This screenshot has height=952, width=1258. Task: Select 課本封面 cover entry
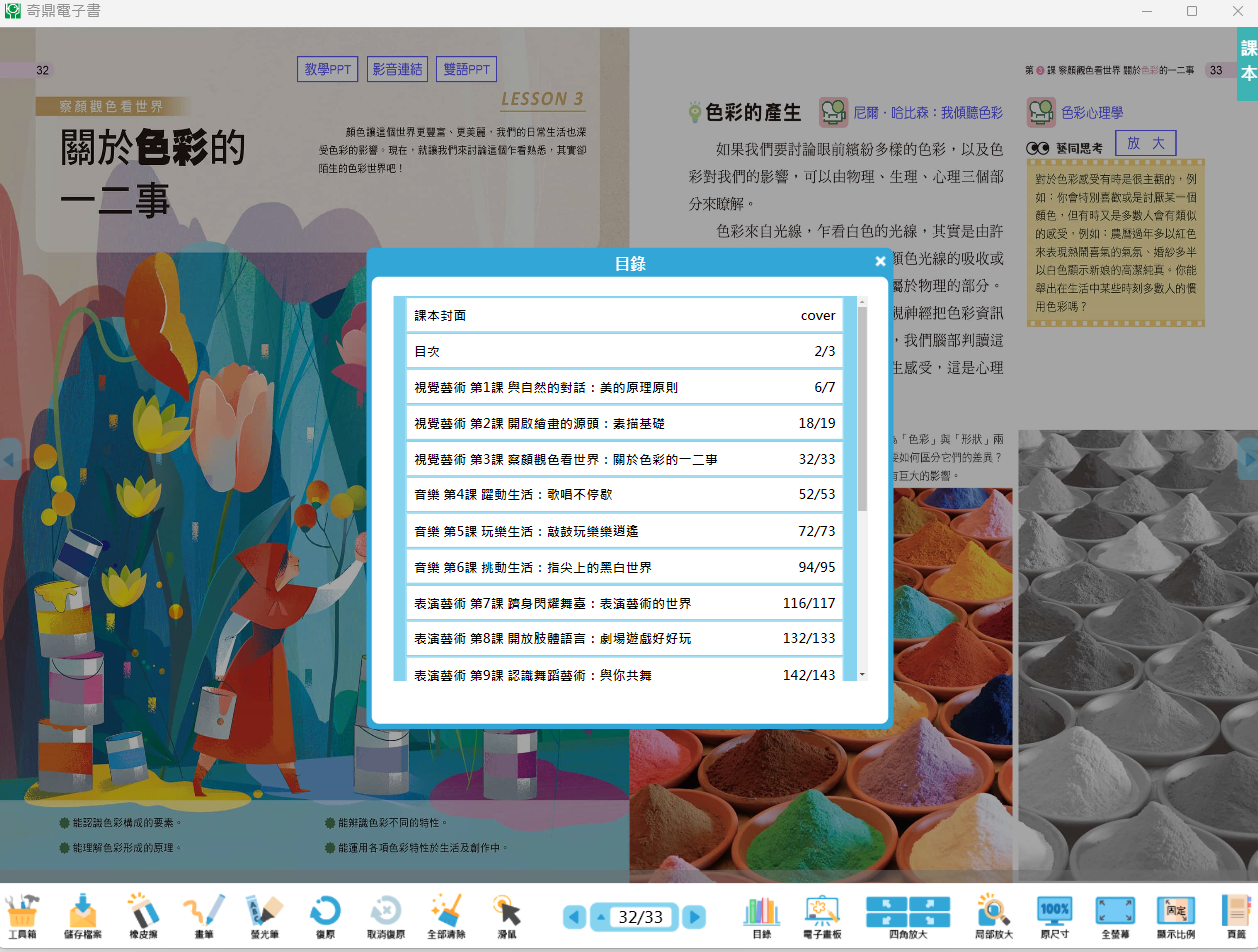coord(625,315)
